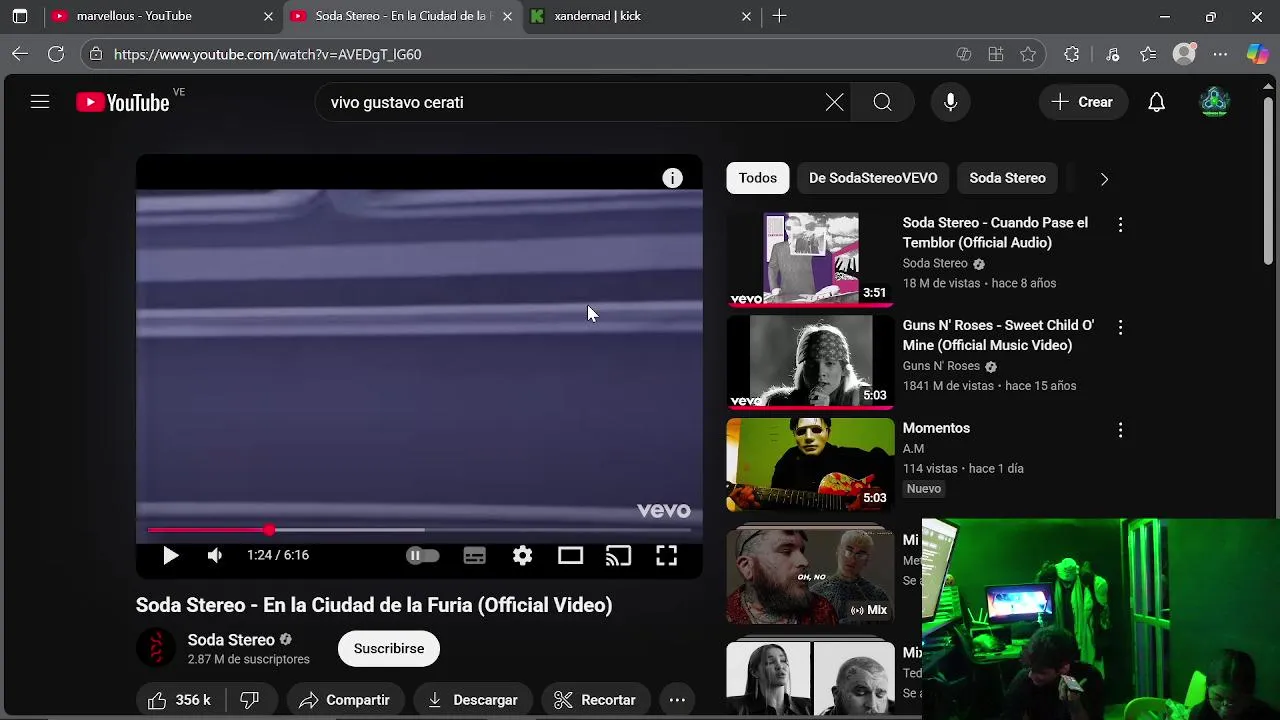This screenshot has height=720, width=1280.
Task: Select De SodaStereoVEVO filter chip
Action: click(x=873, y=178)
